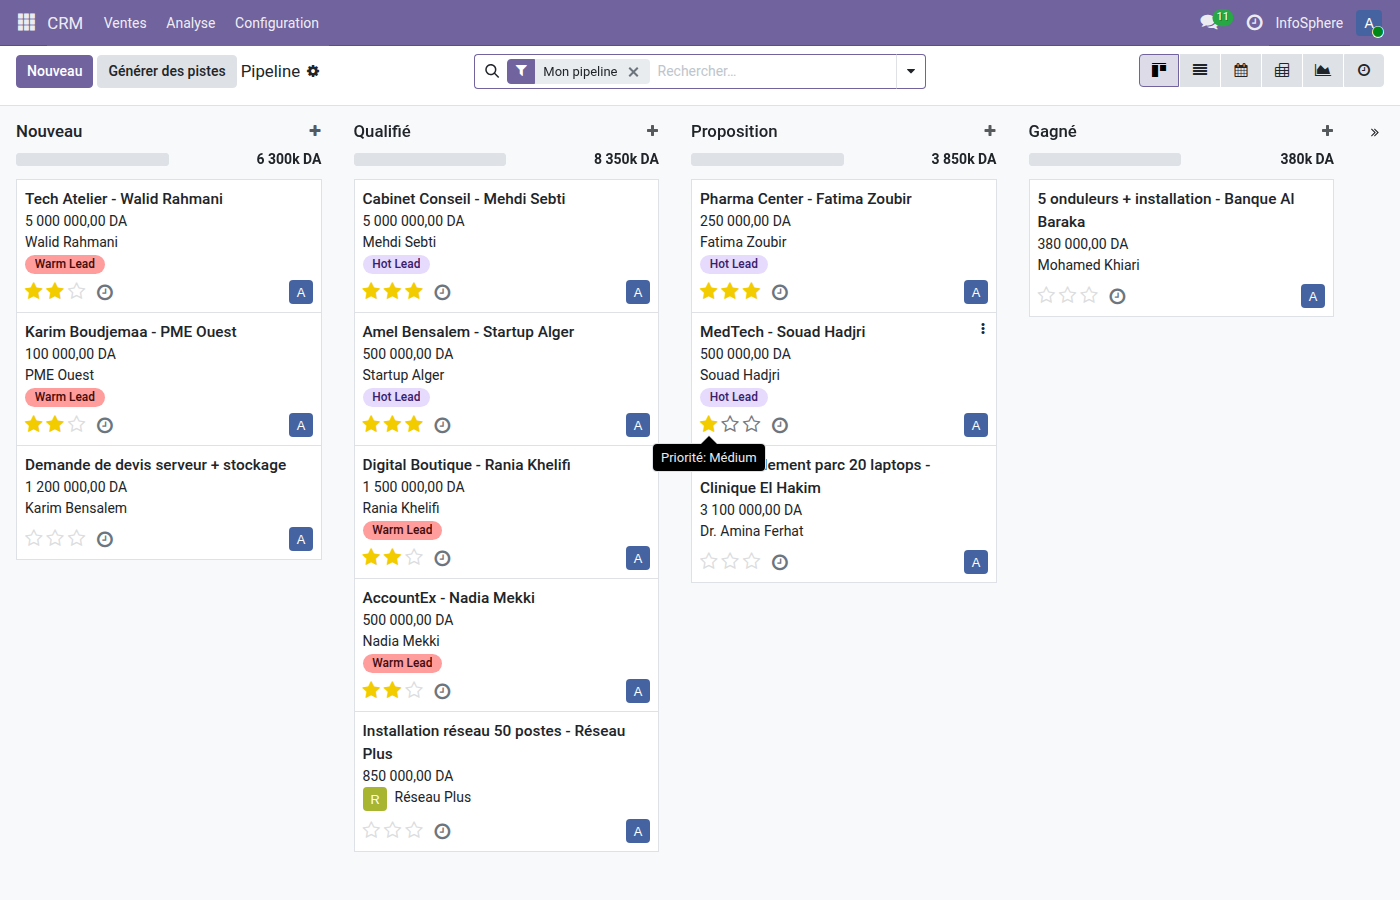
Task: Click the Générer des pistes button
Action: [x=166, y=71]
